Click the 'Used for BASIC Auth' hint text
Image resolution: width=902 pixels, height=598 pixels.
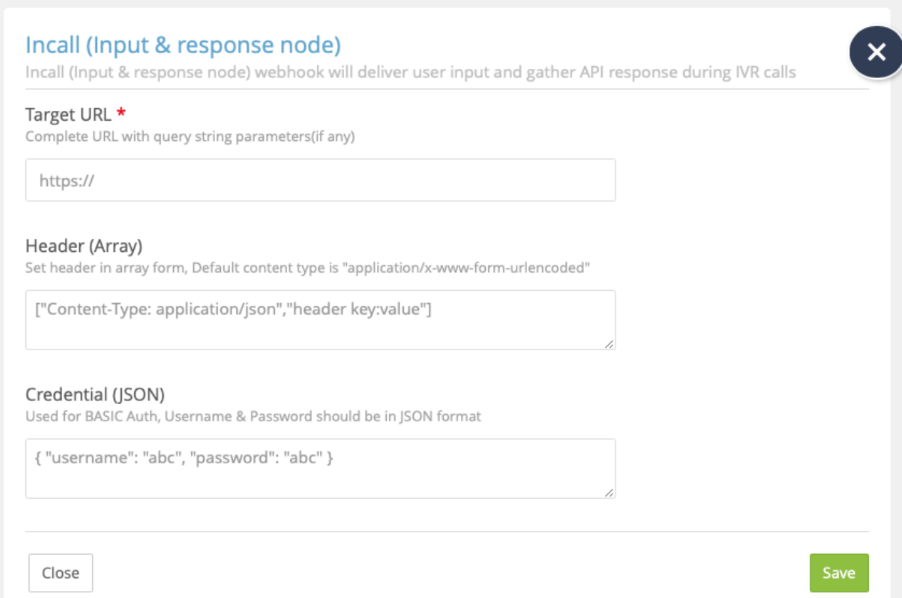click(x=253, y=416)
